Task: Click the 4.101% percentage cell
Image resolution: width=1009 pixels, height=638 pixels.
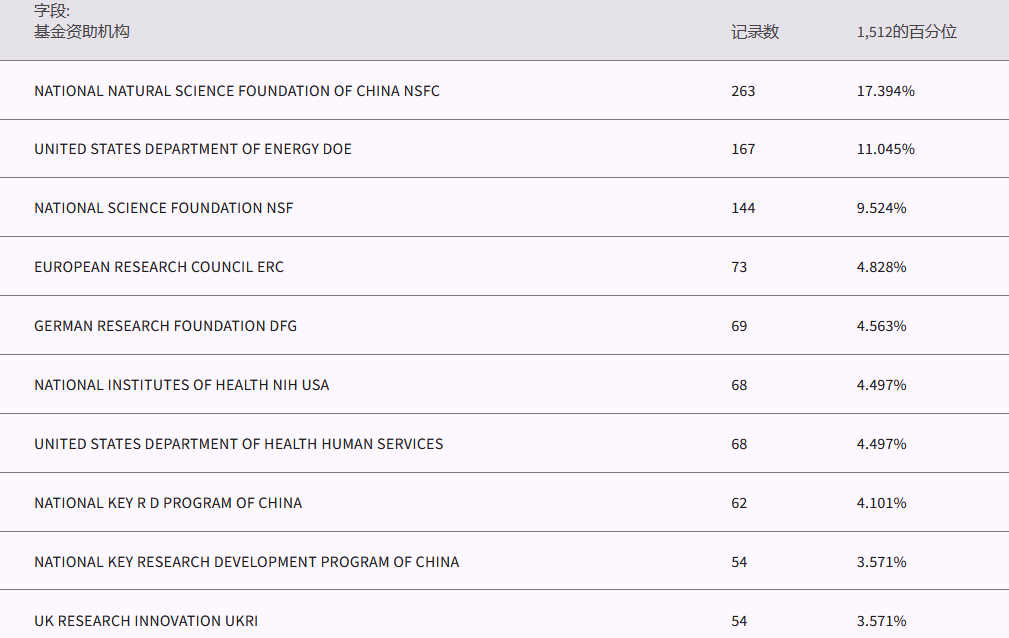Action: pos(881,503)
